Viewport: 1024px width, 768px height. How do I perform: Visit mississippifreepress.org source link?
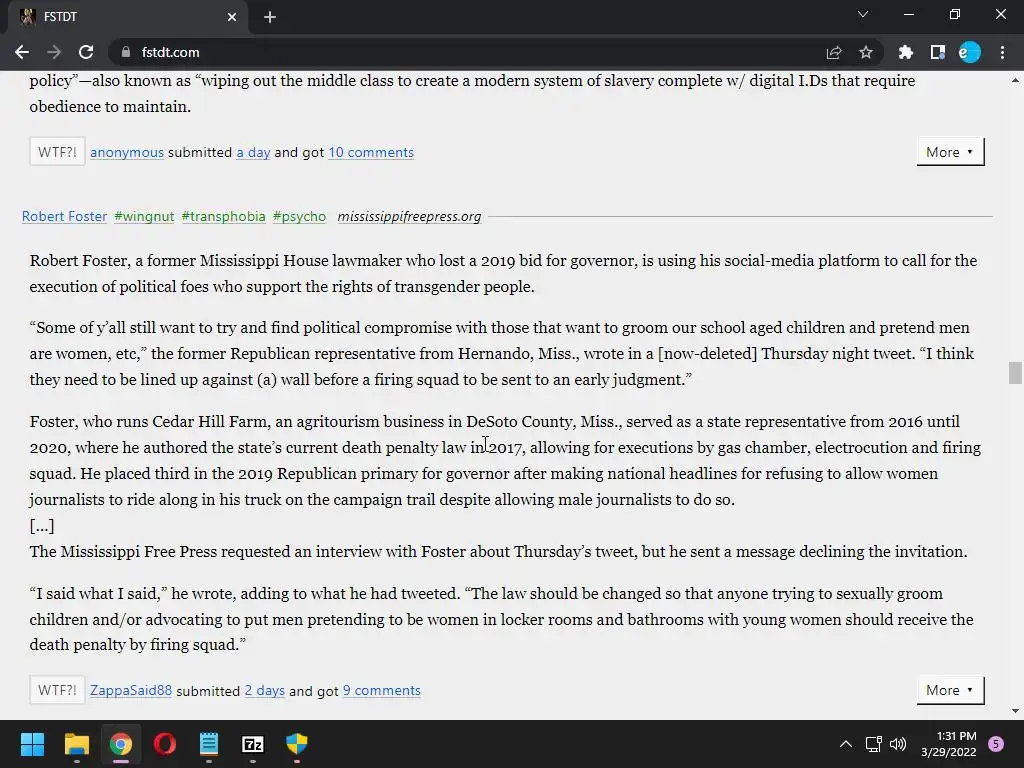pyautogui.click(x=409, y=216)
